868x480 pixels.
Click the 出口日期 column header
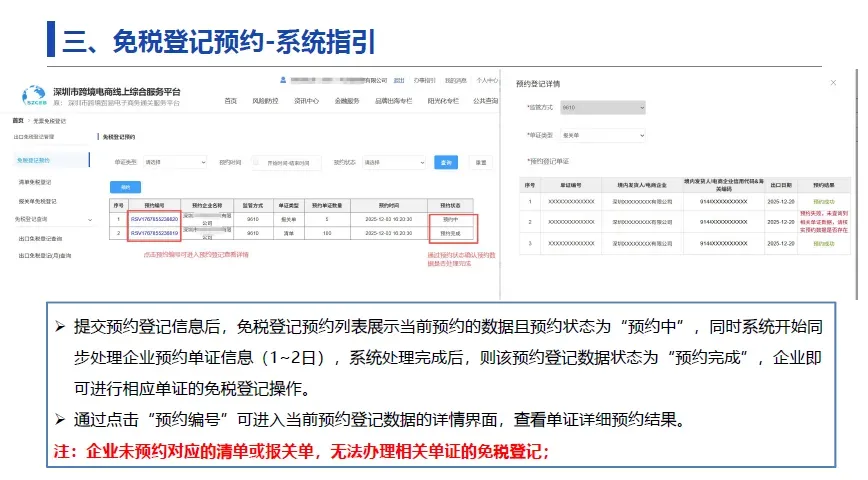click(x=781, y=185)
